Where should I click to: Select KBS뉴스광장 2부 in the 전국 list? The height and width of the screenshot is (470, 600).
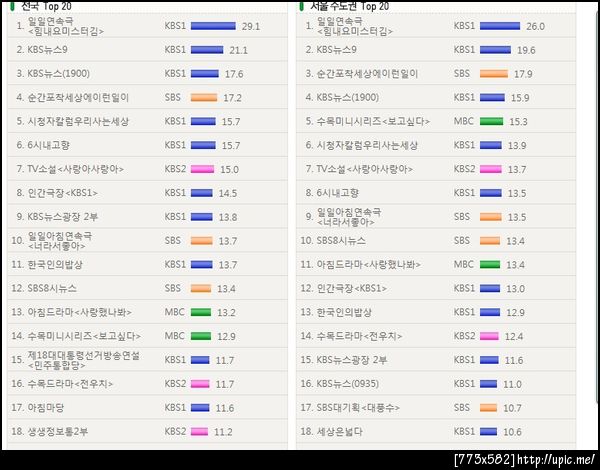click(63, 217)
